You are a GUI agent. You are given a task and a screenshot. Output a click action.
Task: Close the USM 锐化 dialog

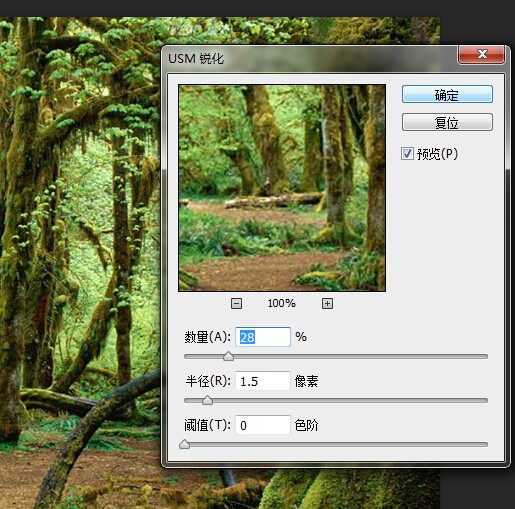point(482,54)
